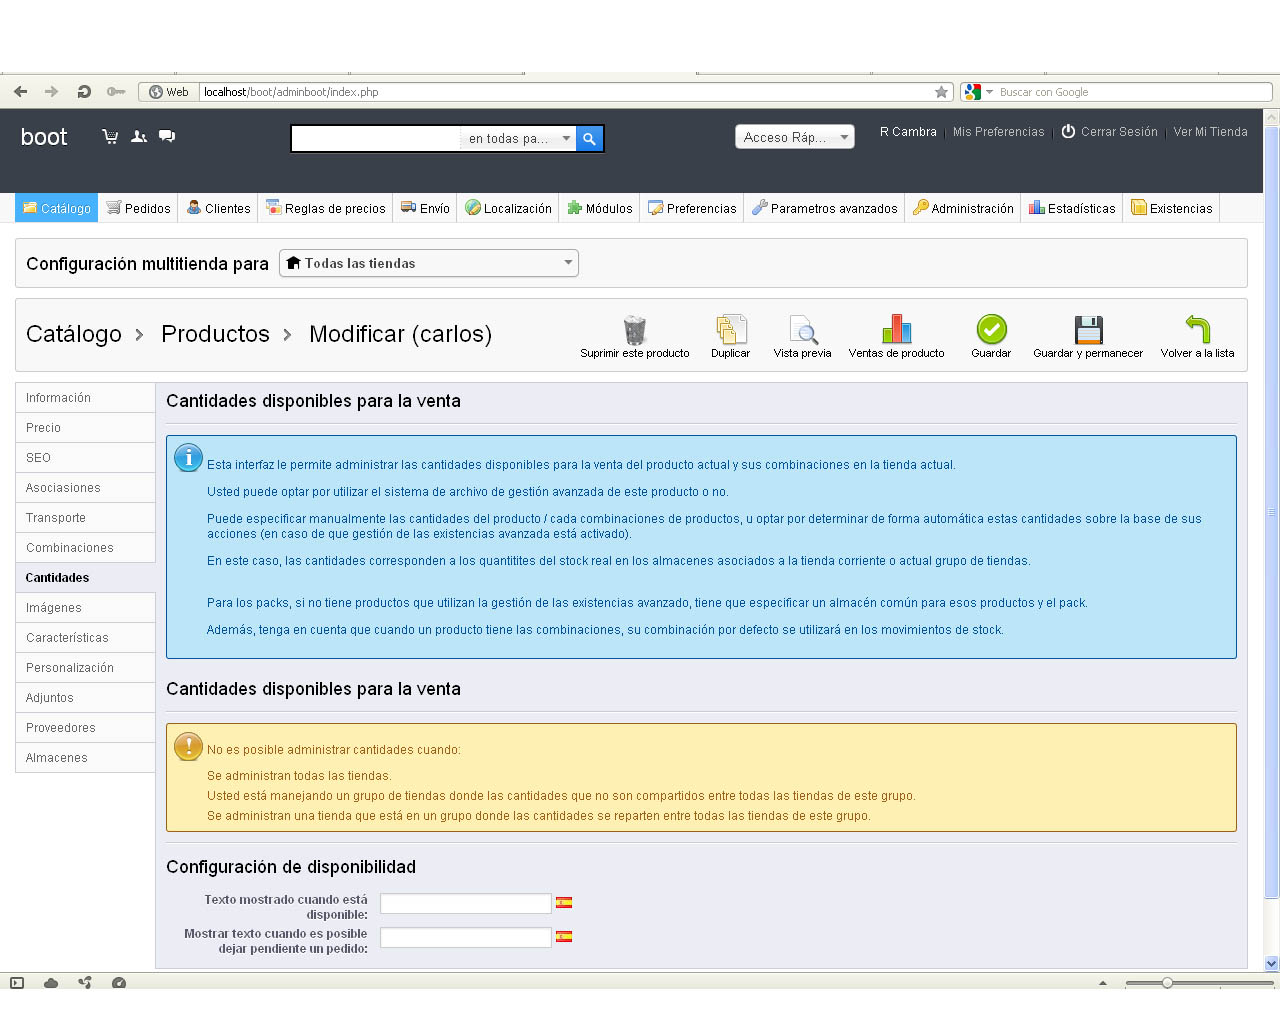The width and height of the screenshot is (1280, 1024).
Task: Click the blue information icon in the notice
Action: pyautogui.click(x=188, y=458)
